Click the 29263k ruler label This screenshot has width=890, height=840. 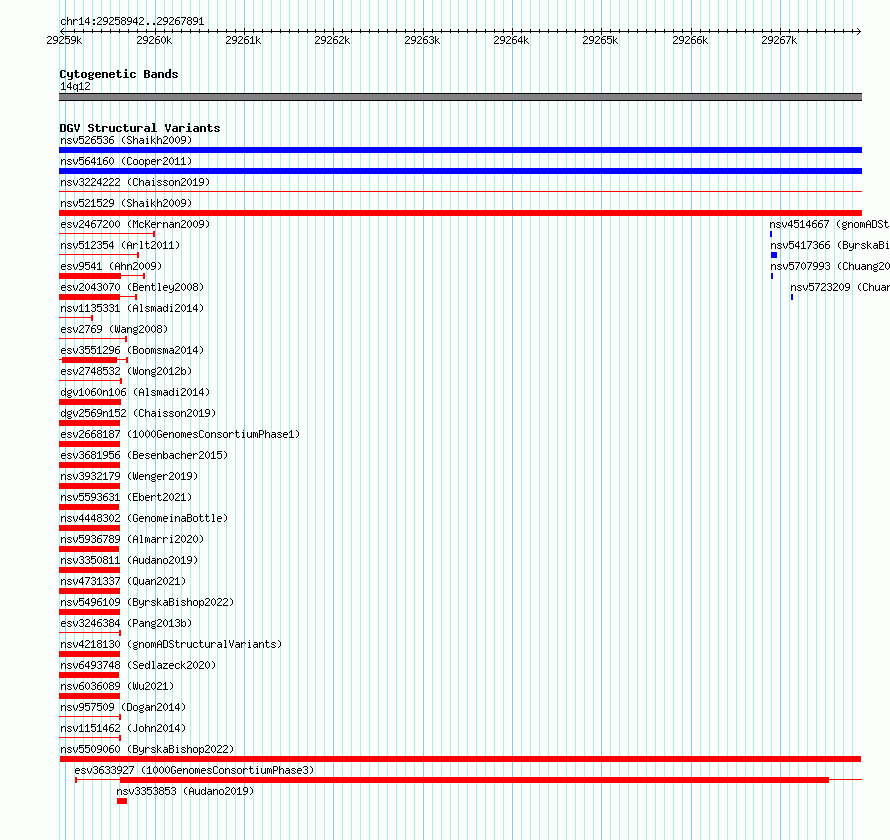click(422, 40)
